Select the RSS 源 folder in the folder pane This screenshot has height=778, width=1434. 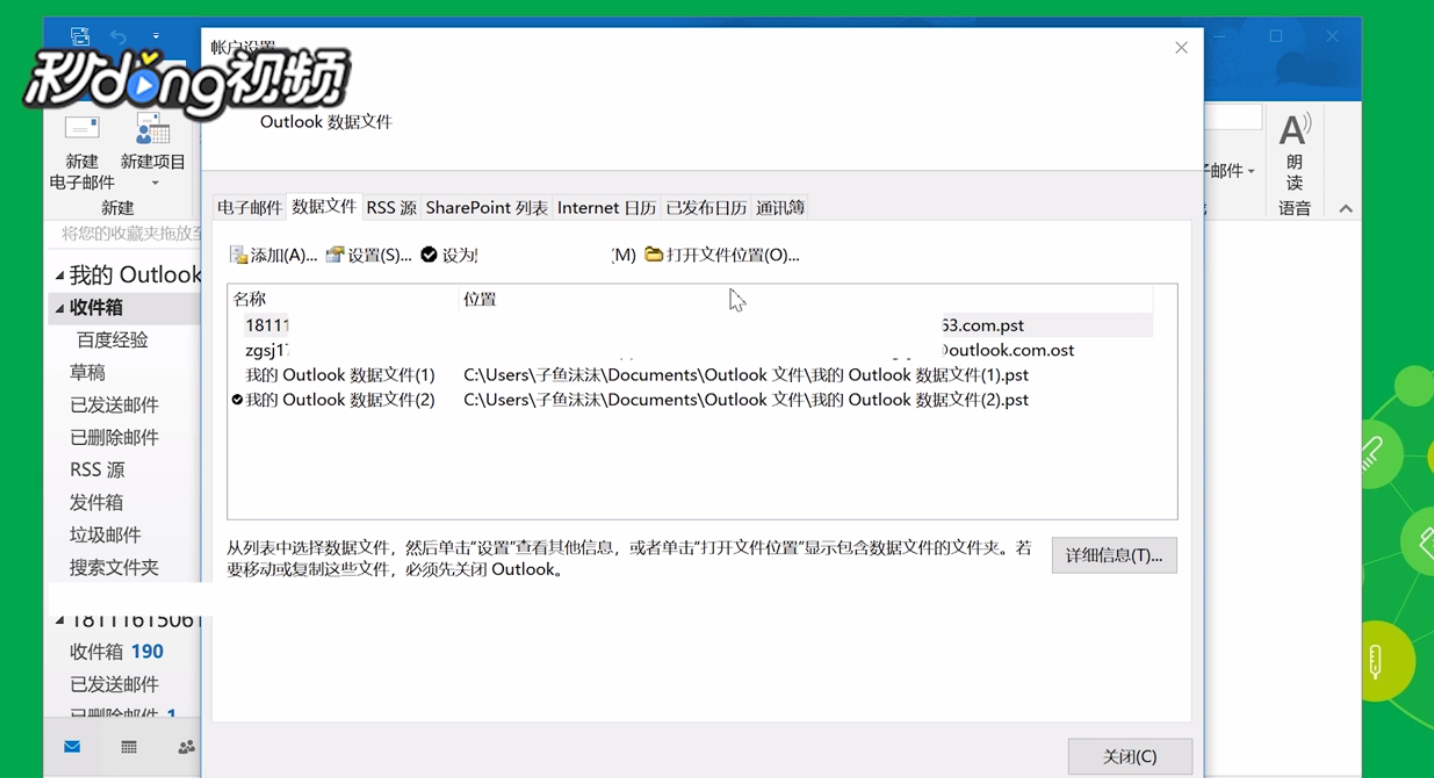tap(97, 469)
